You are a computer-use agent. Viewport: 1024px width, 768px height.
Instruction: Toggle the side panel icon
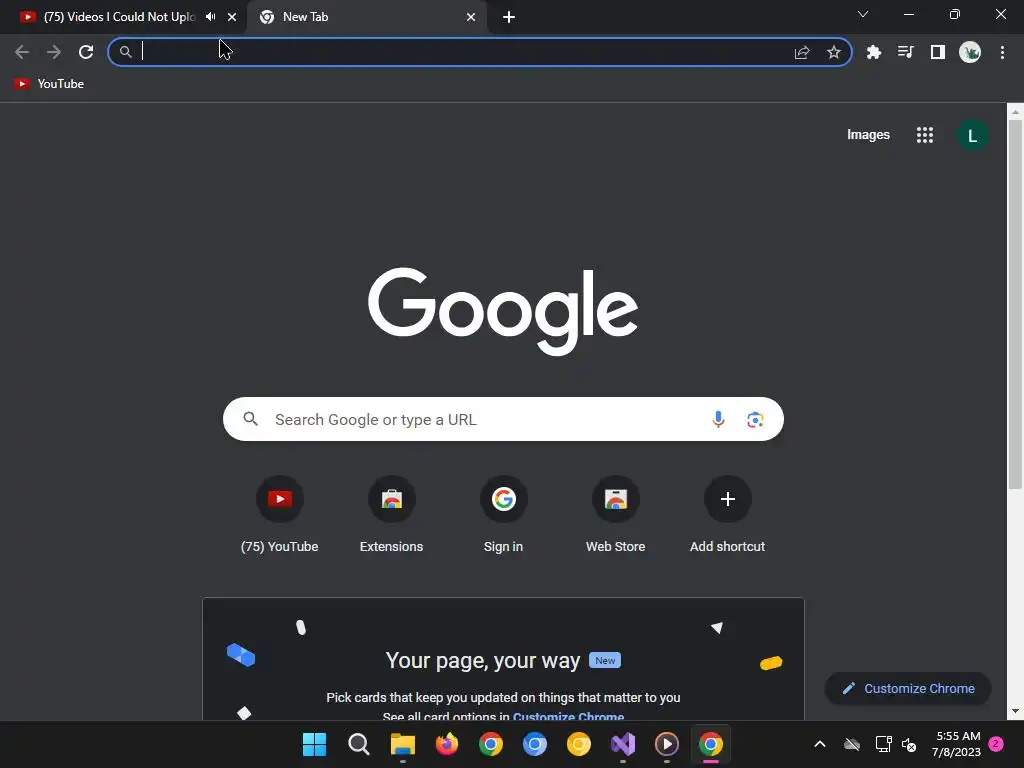point(938,52)
